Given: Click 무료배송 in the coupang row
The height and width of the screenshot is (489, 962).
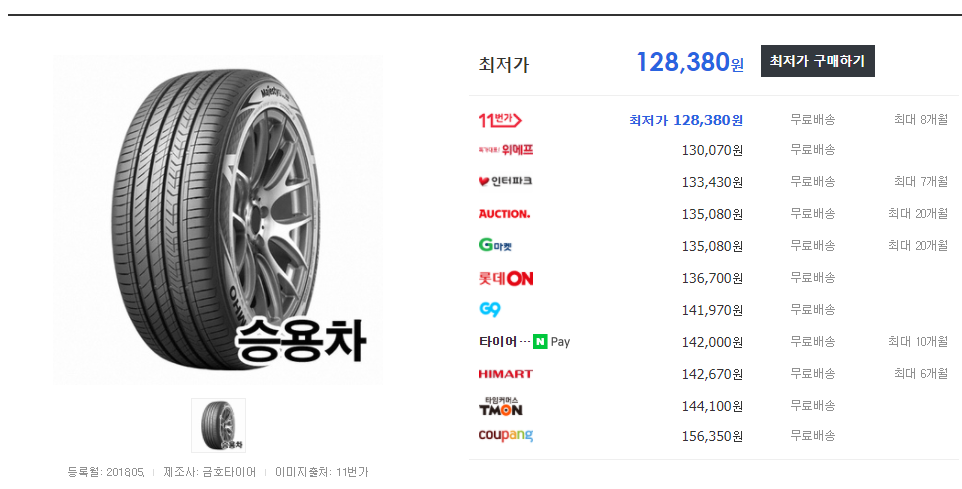Looking at the screenshot, I should [x=812, y=436].
